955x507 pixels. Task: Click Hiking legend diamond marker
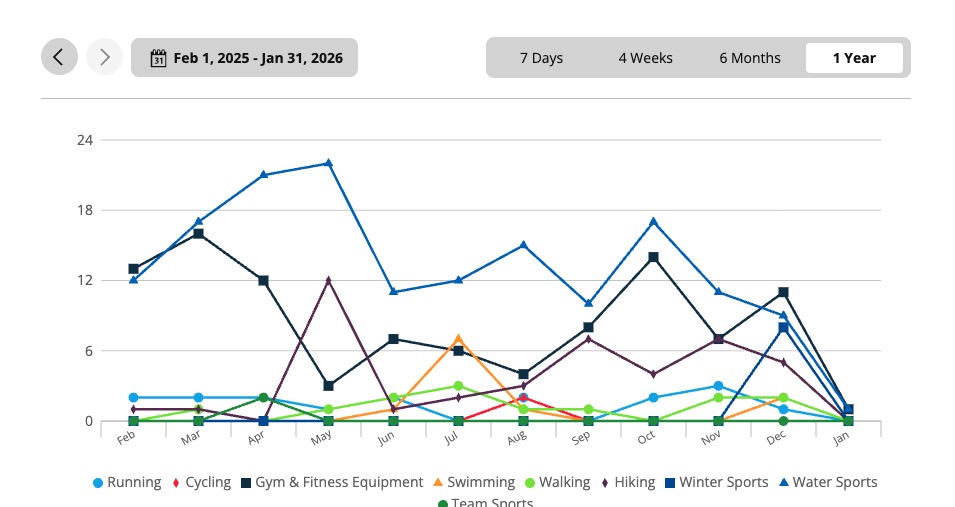(606, 483)
